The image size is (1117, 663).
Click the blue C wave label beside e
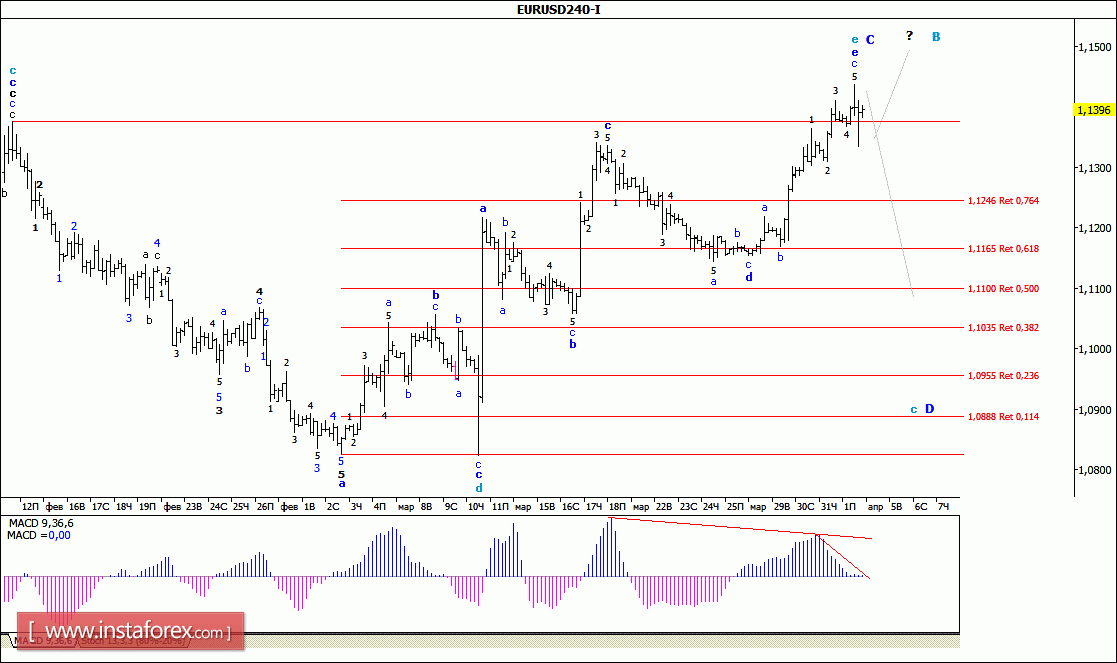[x=870, y=40]
